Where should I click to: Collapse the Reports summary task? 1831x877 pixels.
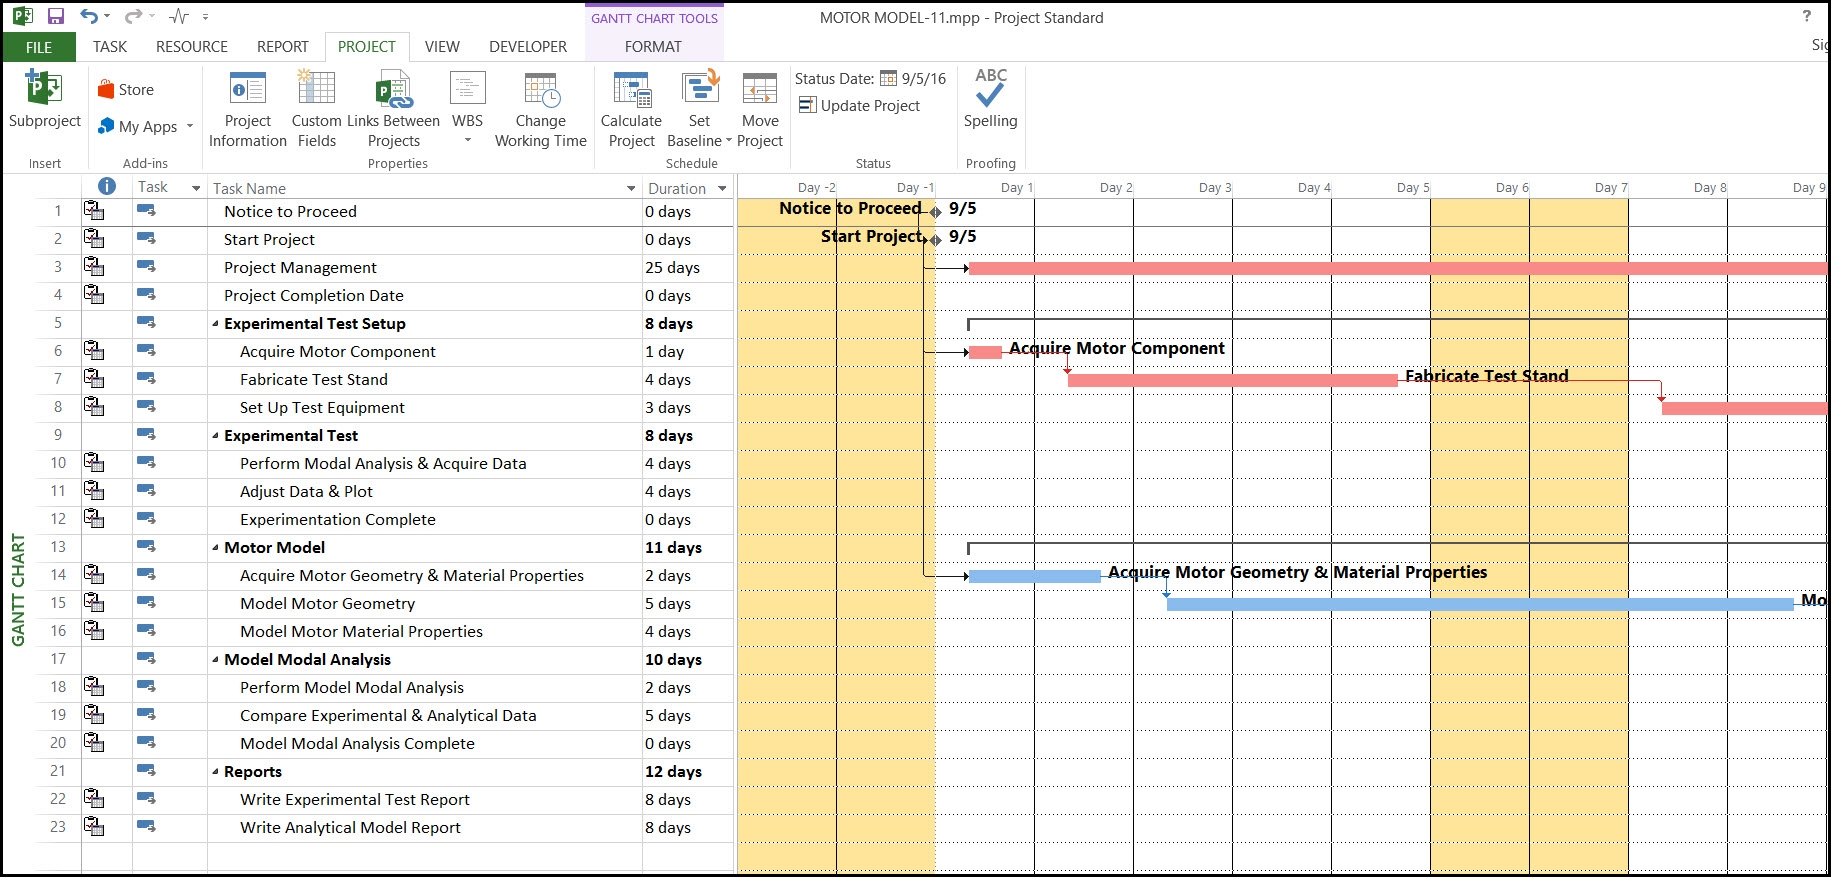point(216,772)
